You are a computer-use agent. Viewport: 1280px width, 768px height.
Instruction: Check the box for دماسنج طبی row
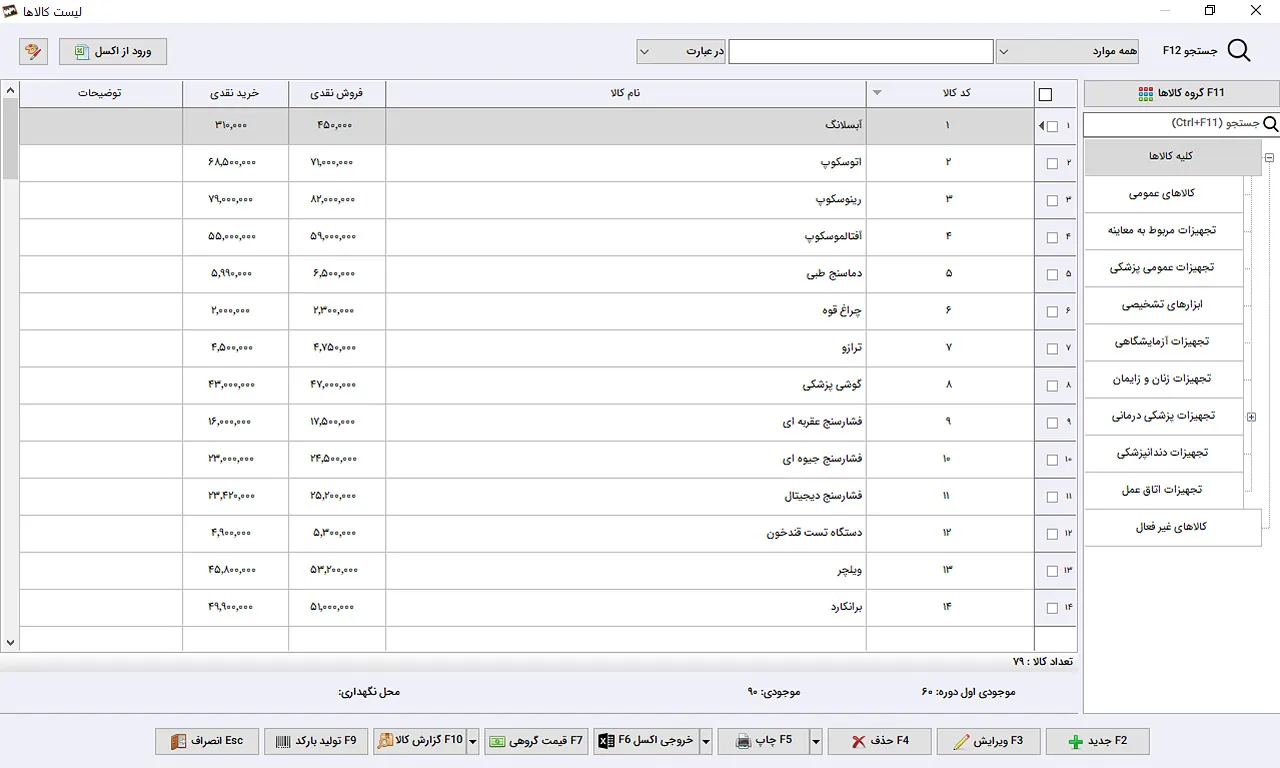(x=1052, y=275)
